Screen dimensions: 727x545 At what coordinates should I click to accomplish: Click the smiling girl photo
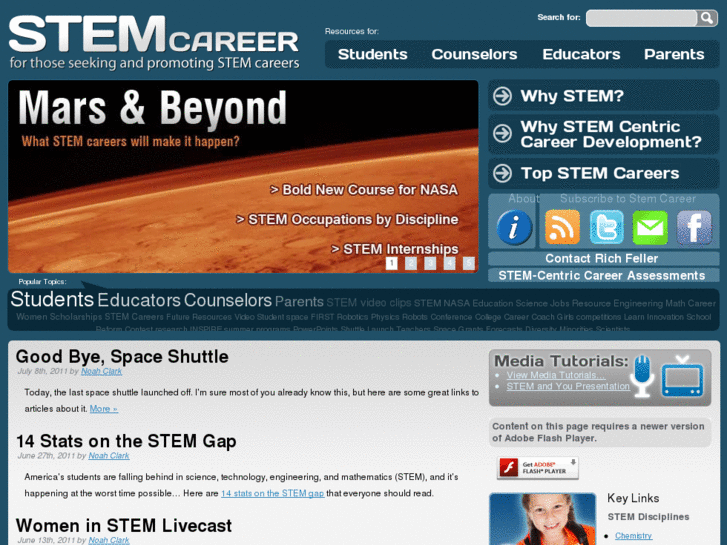[542, 519]
